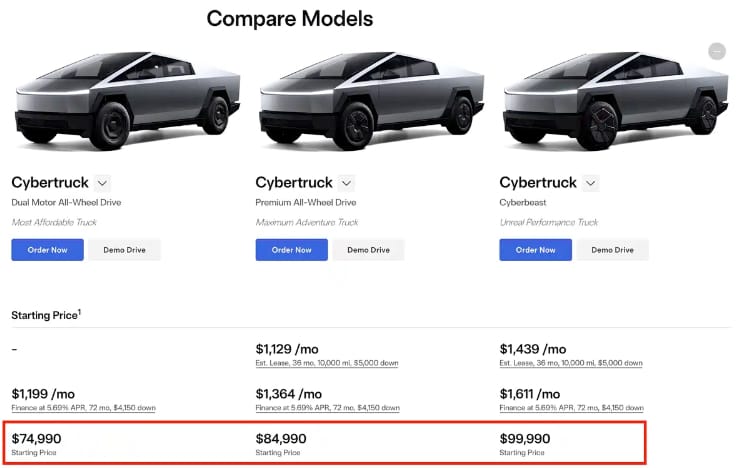Viewport: 746px width, 468px height.
Task: Book Demo Drive for Cyberbeast
Action: pyautogui.click(x=613, y=250)
